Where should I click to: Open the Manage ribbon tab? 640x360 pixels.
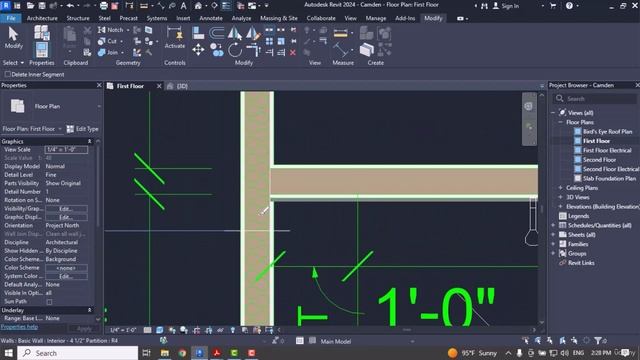tap(376, 18)
